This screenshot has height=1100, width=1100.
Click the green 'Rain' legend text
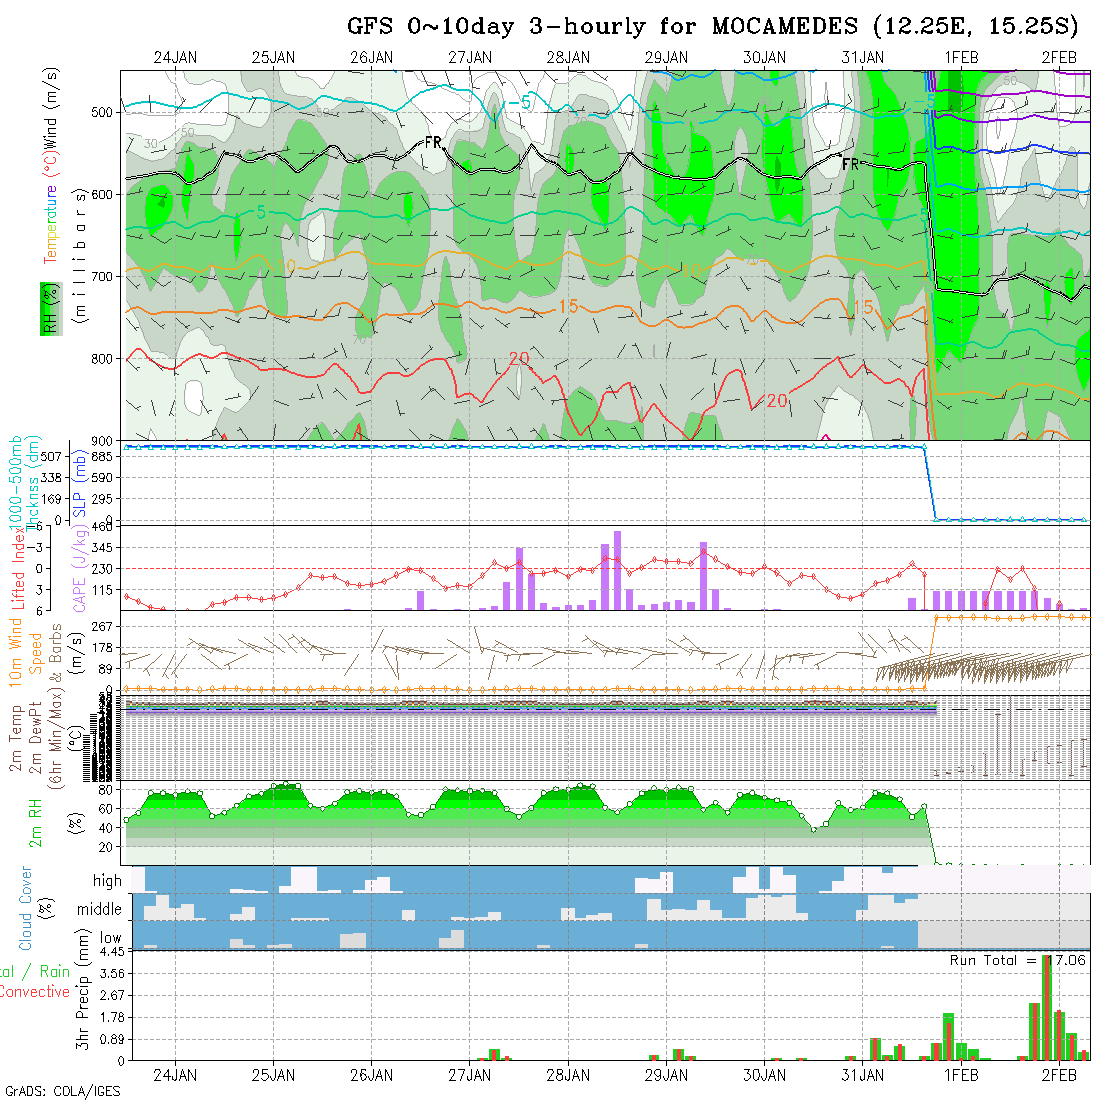point(55,971)
